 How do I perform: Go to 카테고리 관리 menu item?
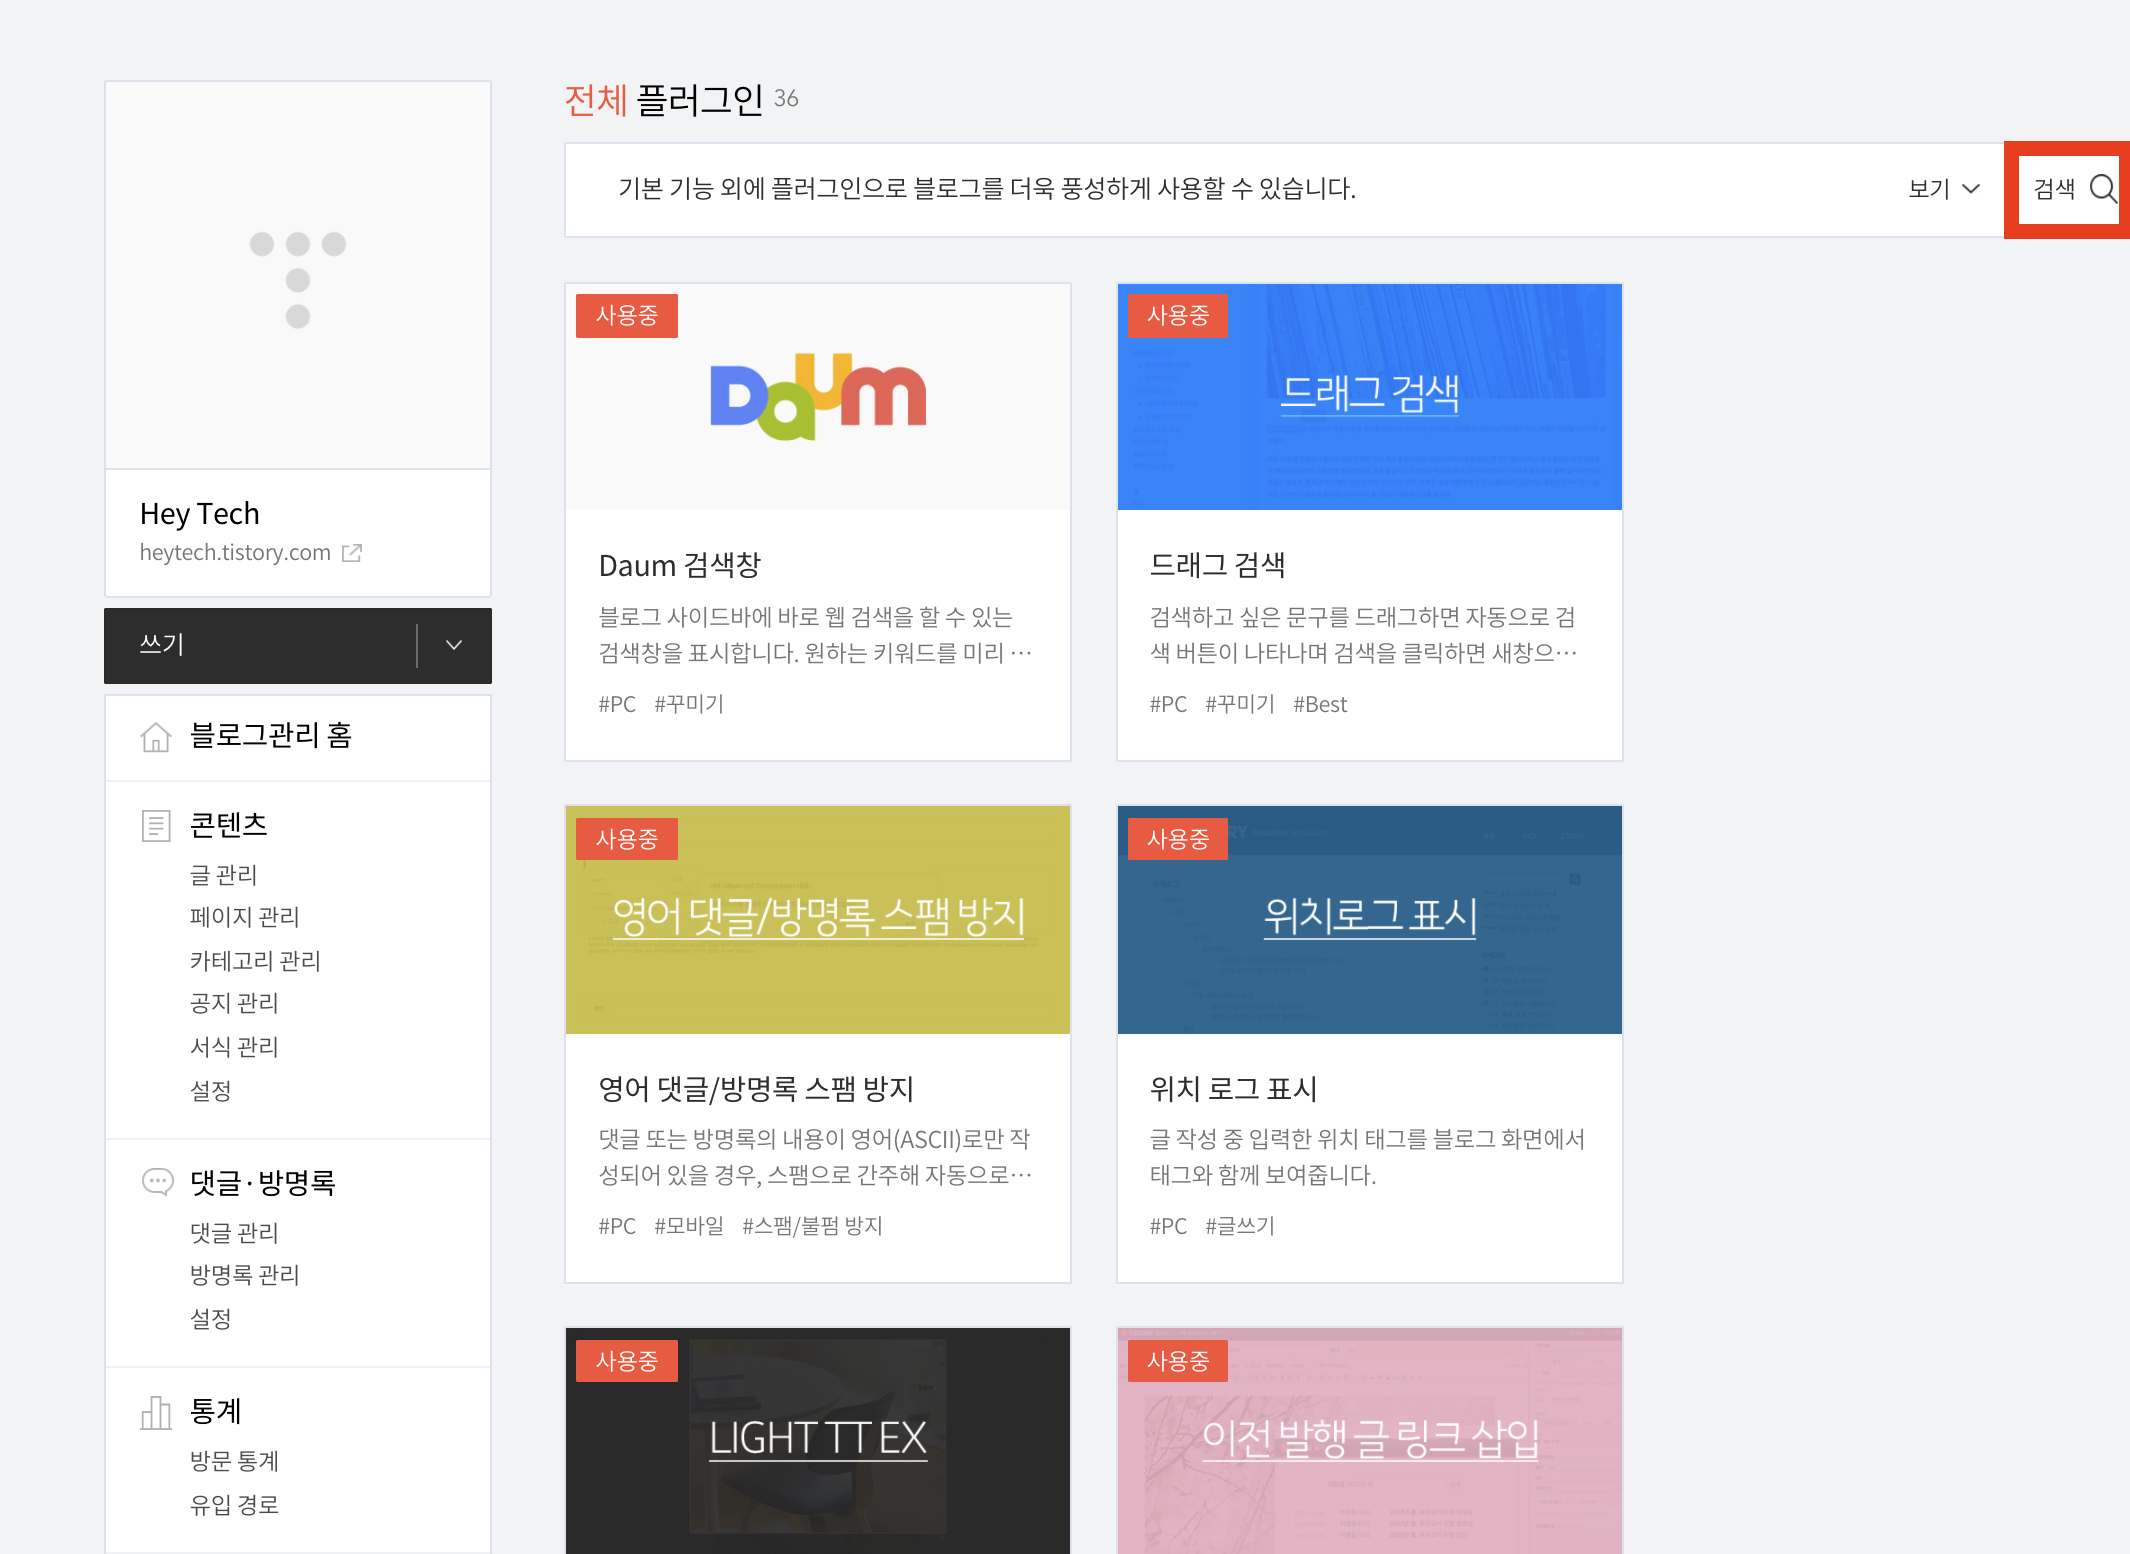[255, 961]
